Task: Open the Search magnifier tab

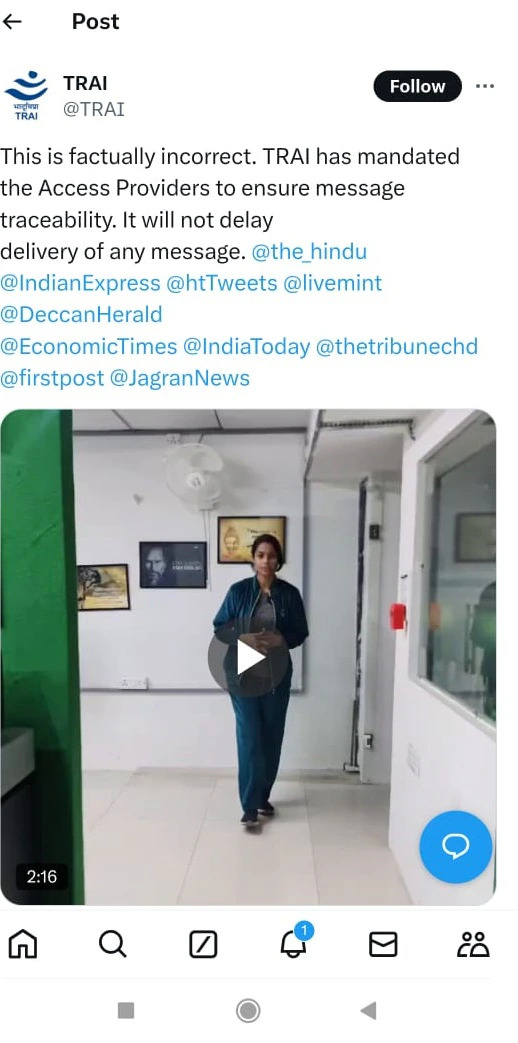Action: [112, 943]
